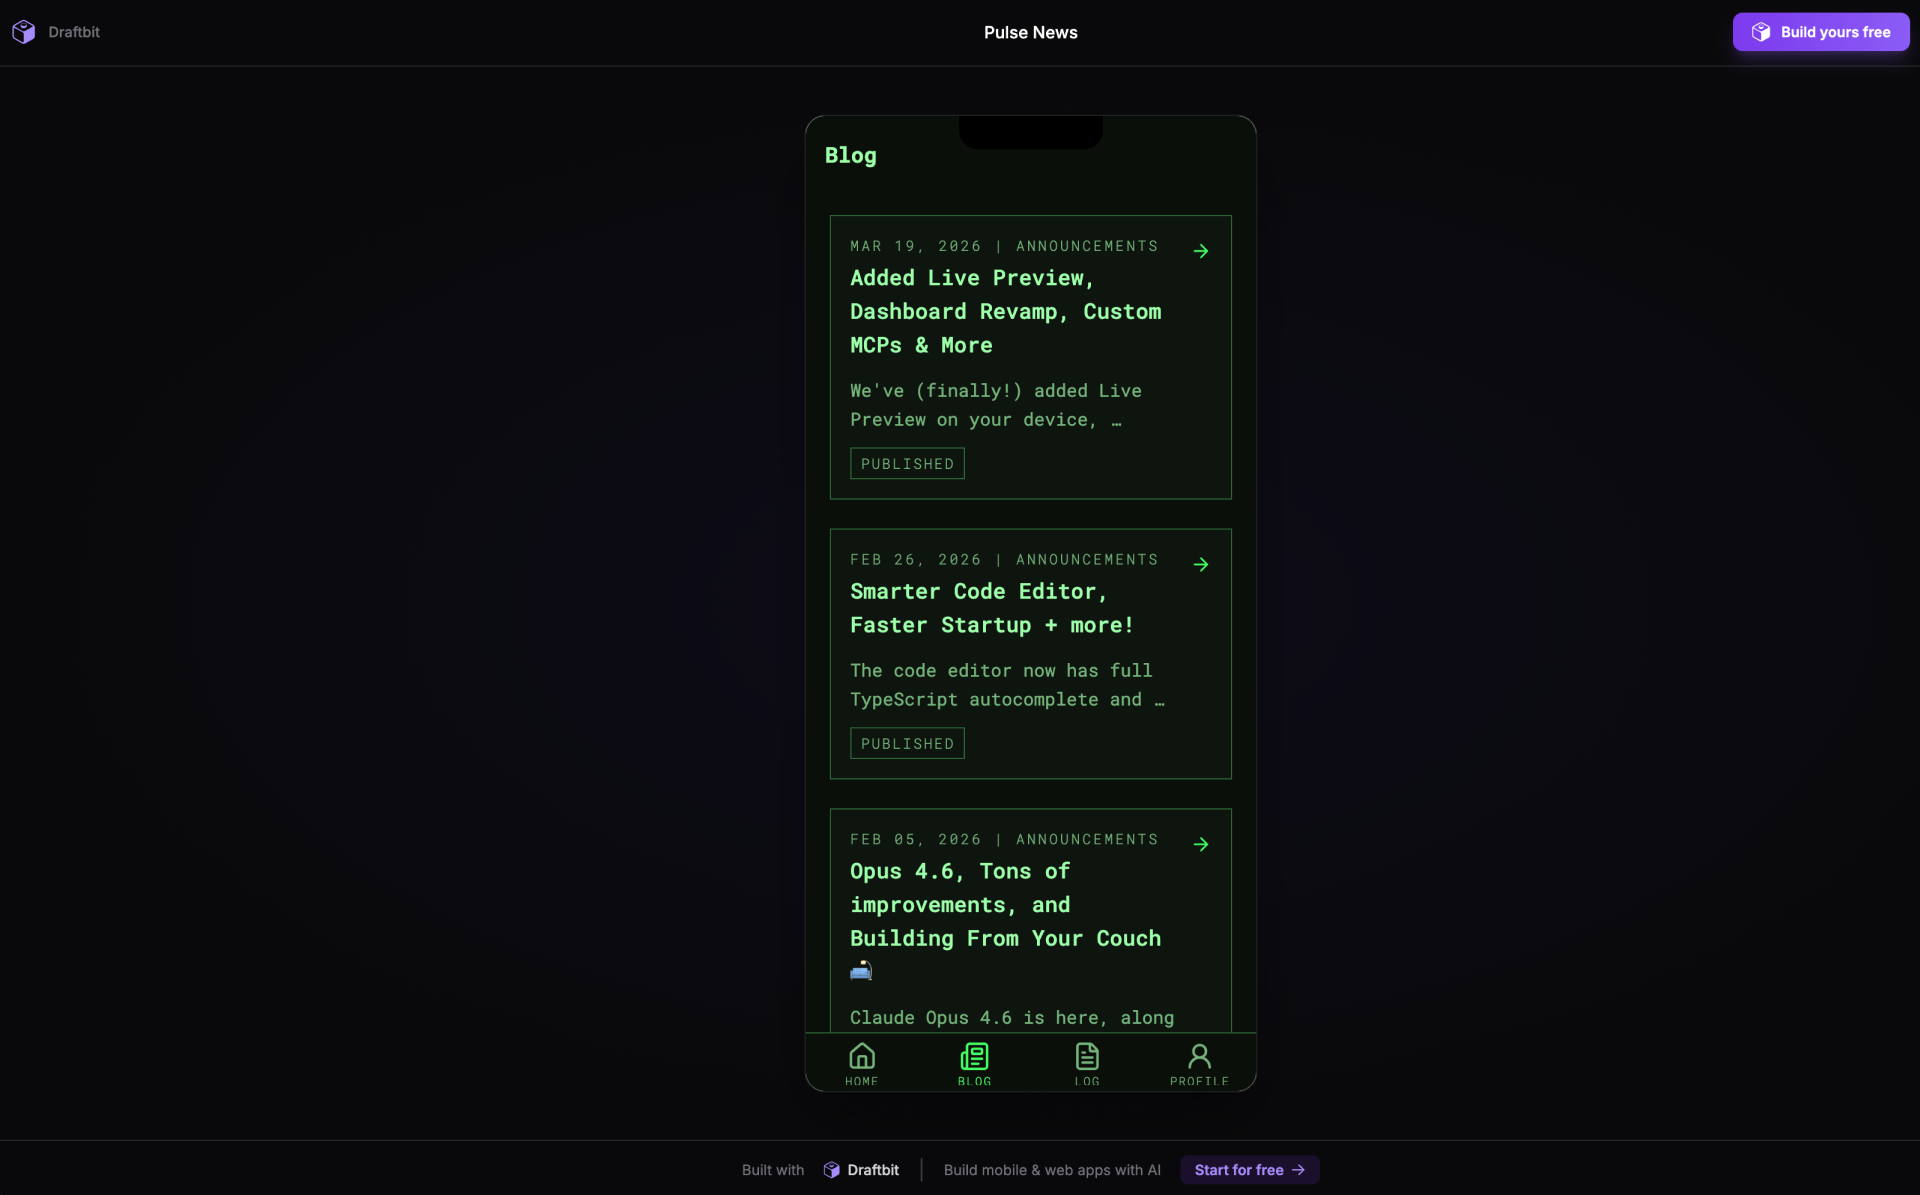
Task: Click Published badge on Feb 26 post
Action: click(907, 744)
